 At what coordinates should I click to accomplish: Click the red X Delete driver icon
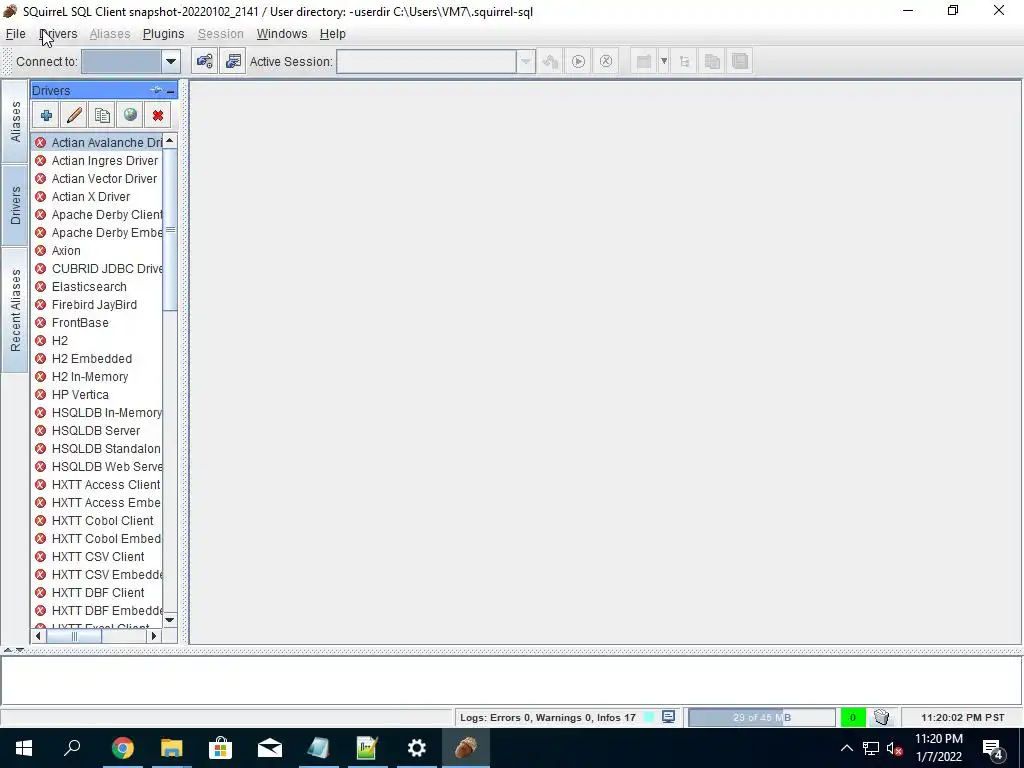[158, 116]
